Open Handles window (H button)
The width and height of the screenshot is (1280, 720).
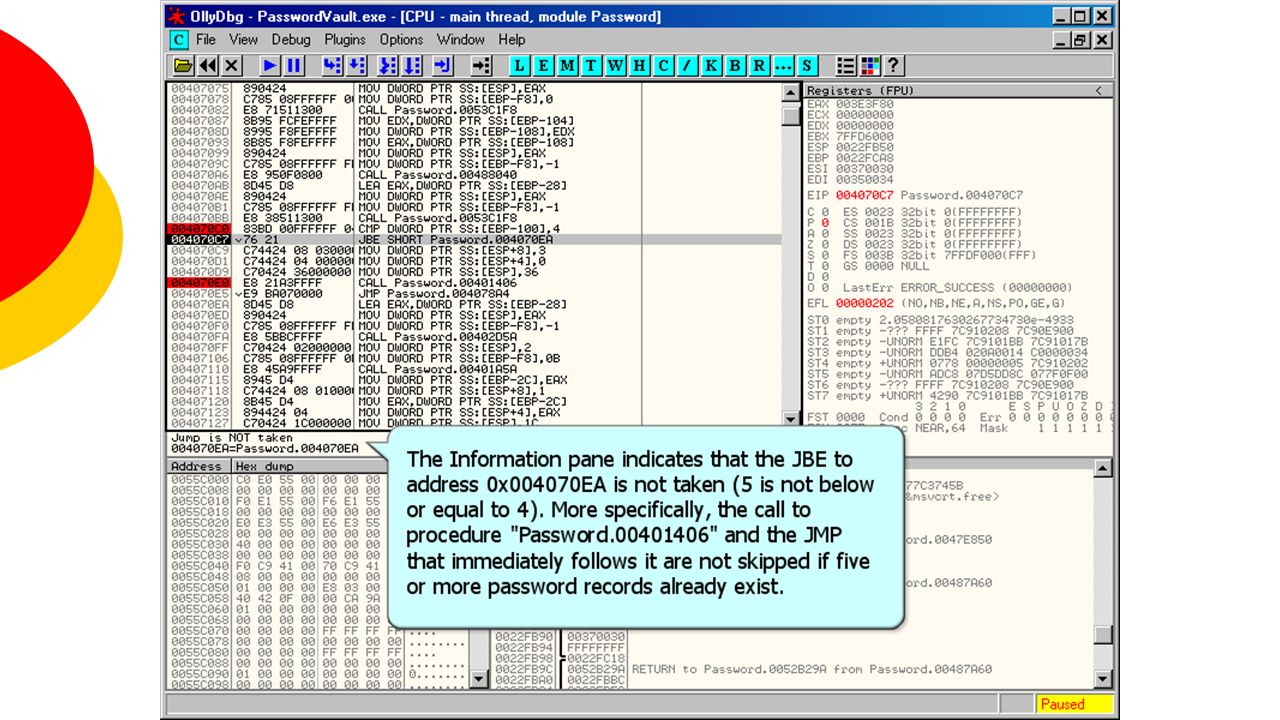(640, 66)
